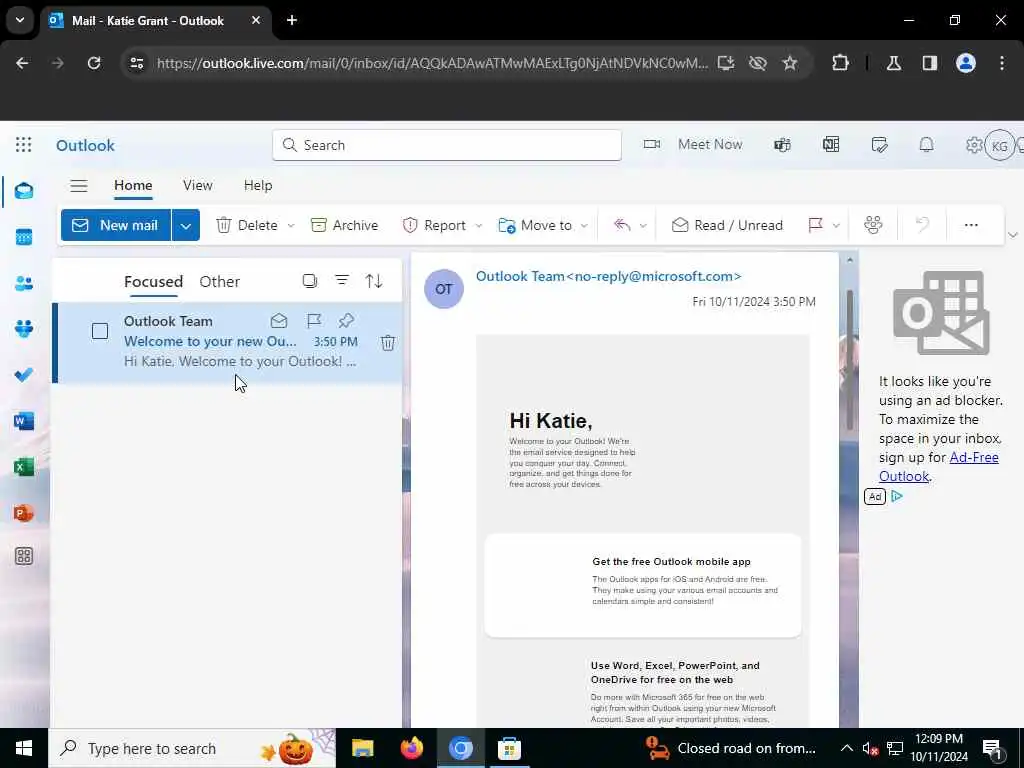
Task: Open More apps icon in the sidebar
Action: 24,556
